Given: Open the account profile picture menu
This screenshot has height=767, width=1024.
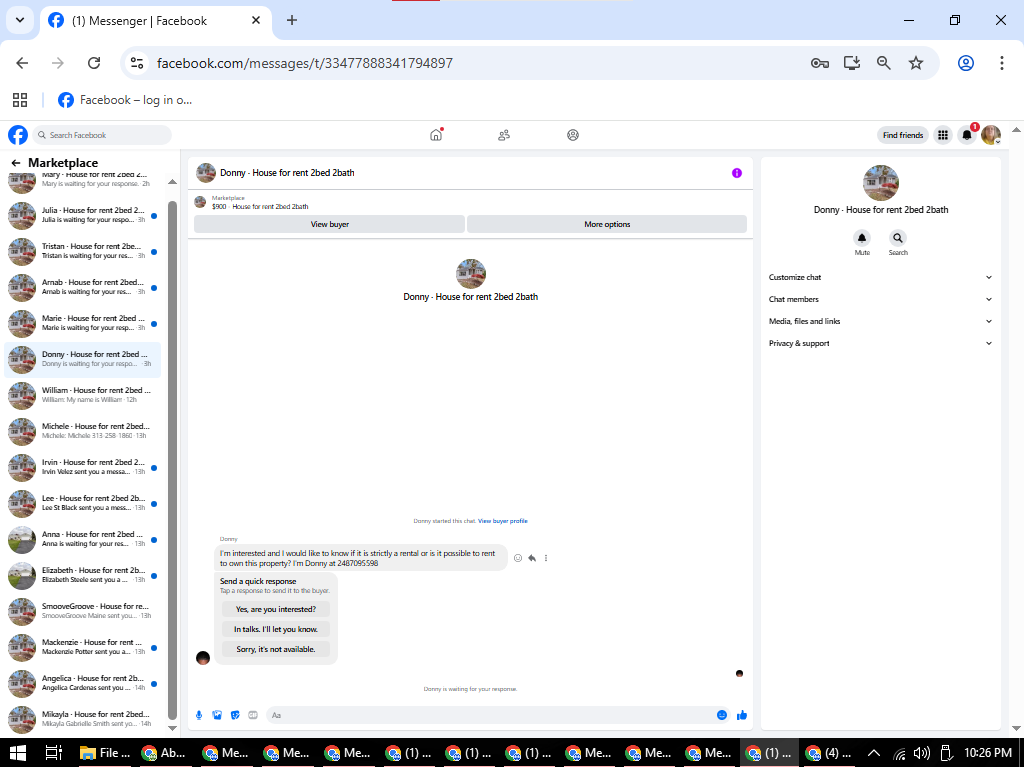Looking at the screenshot, I should 991,135.
